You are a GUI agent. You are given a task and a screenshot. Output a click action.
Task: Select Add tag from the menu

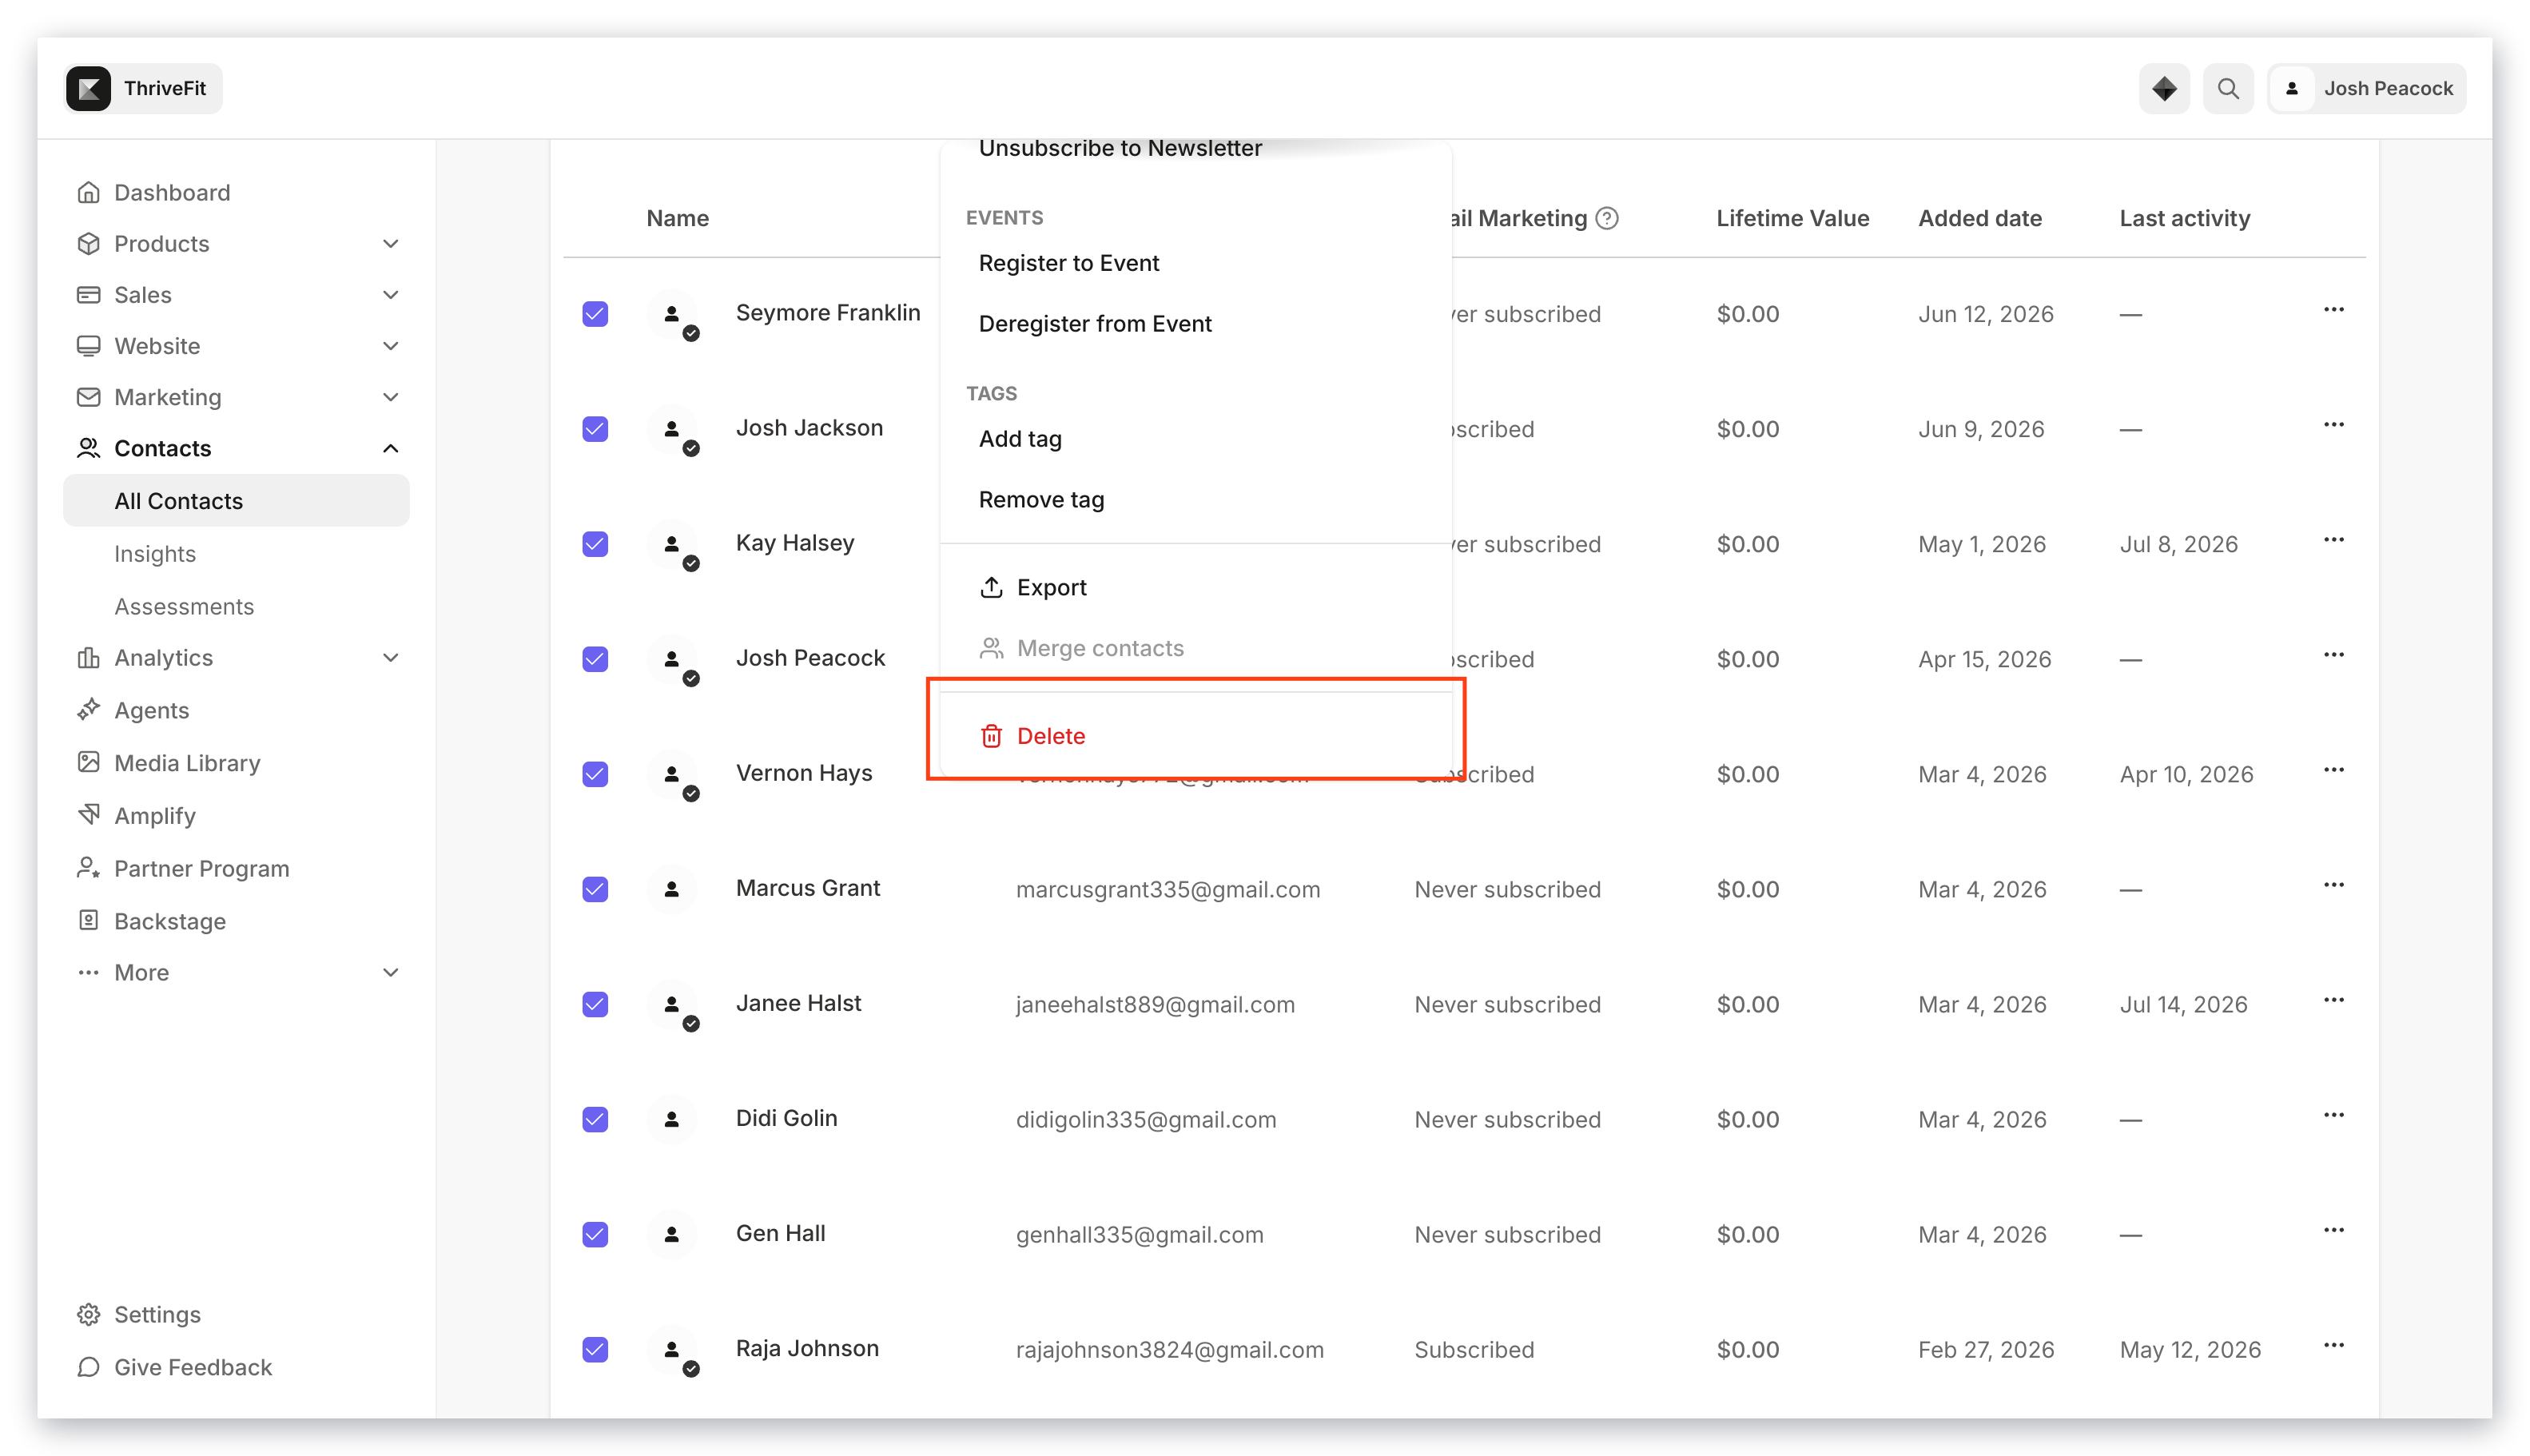click(1196, 439)
